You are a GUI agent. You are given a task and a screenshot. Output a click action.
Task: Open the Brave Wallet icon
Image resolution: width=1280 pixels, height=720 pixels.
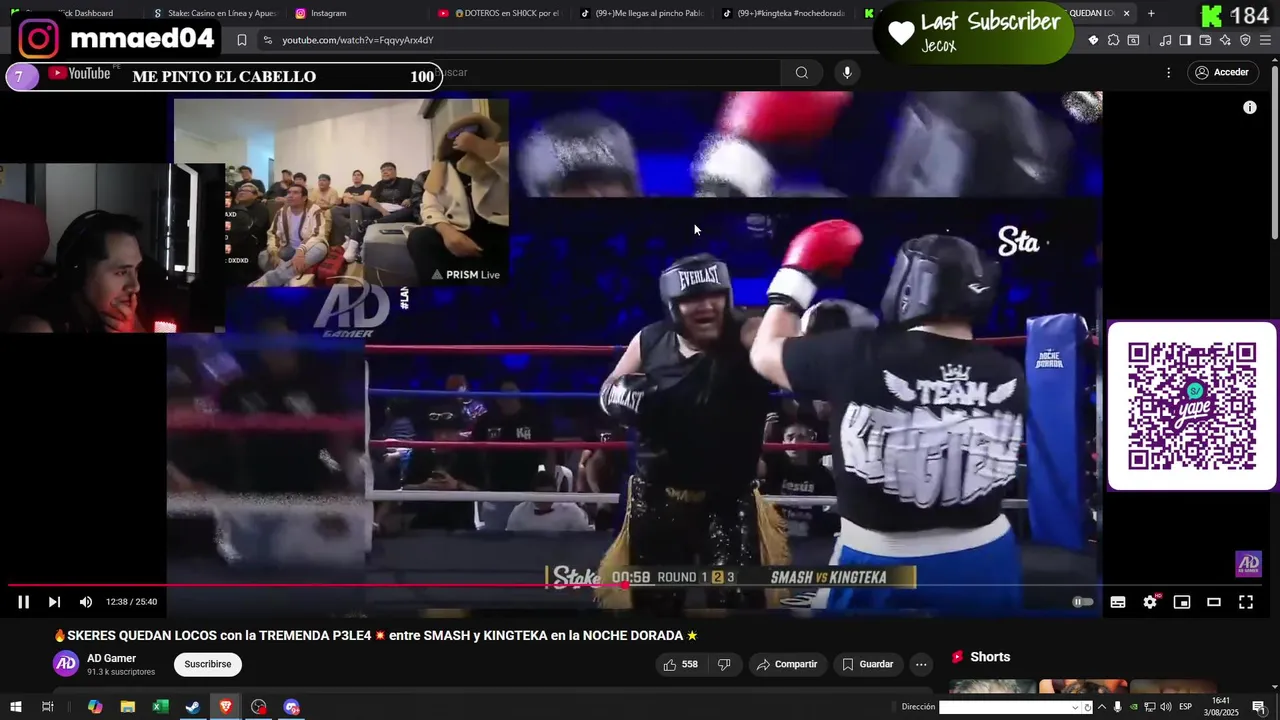(x=1205, y=40)
